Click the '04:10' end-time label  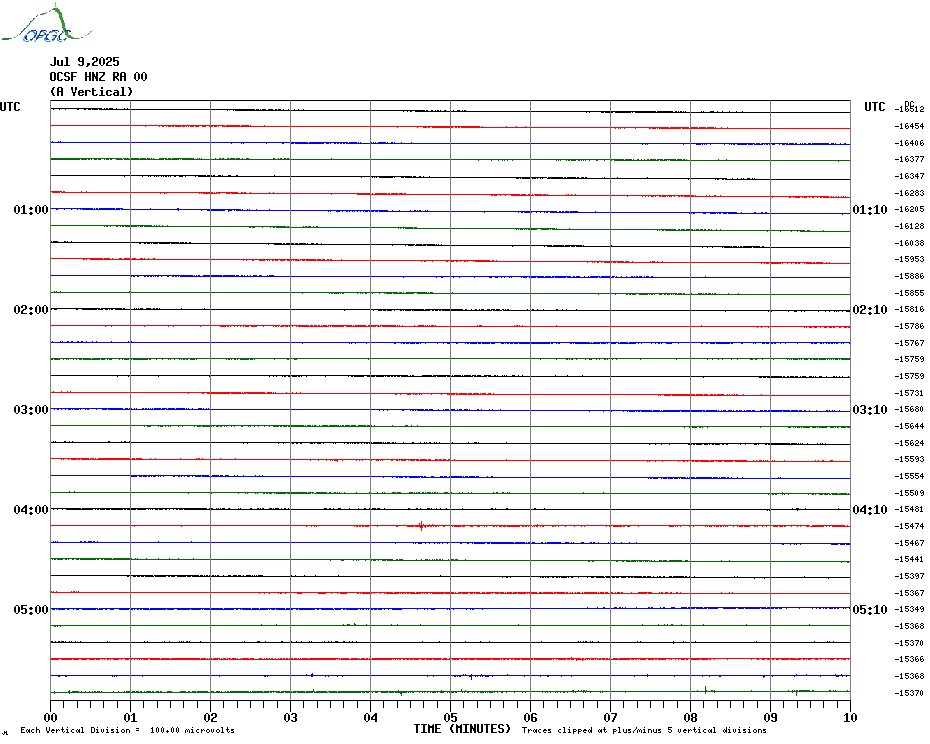[870, 510]
